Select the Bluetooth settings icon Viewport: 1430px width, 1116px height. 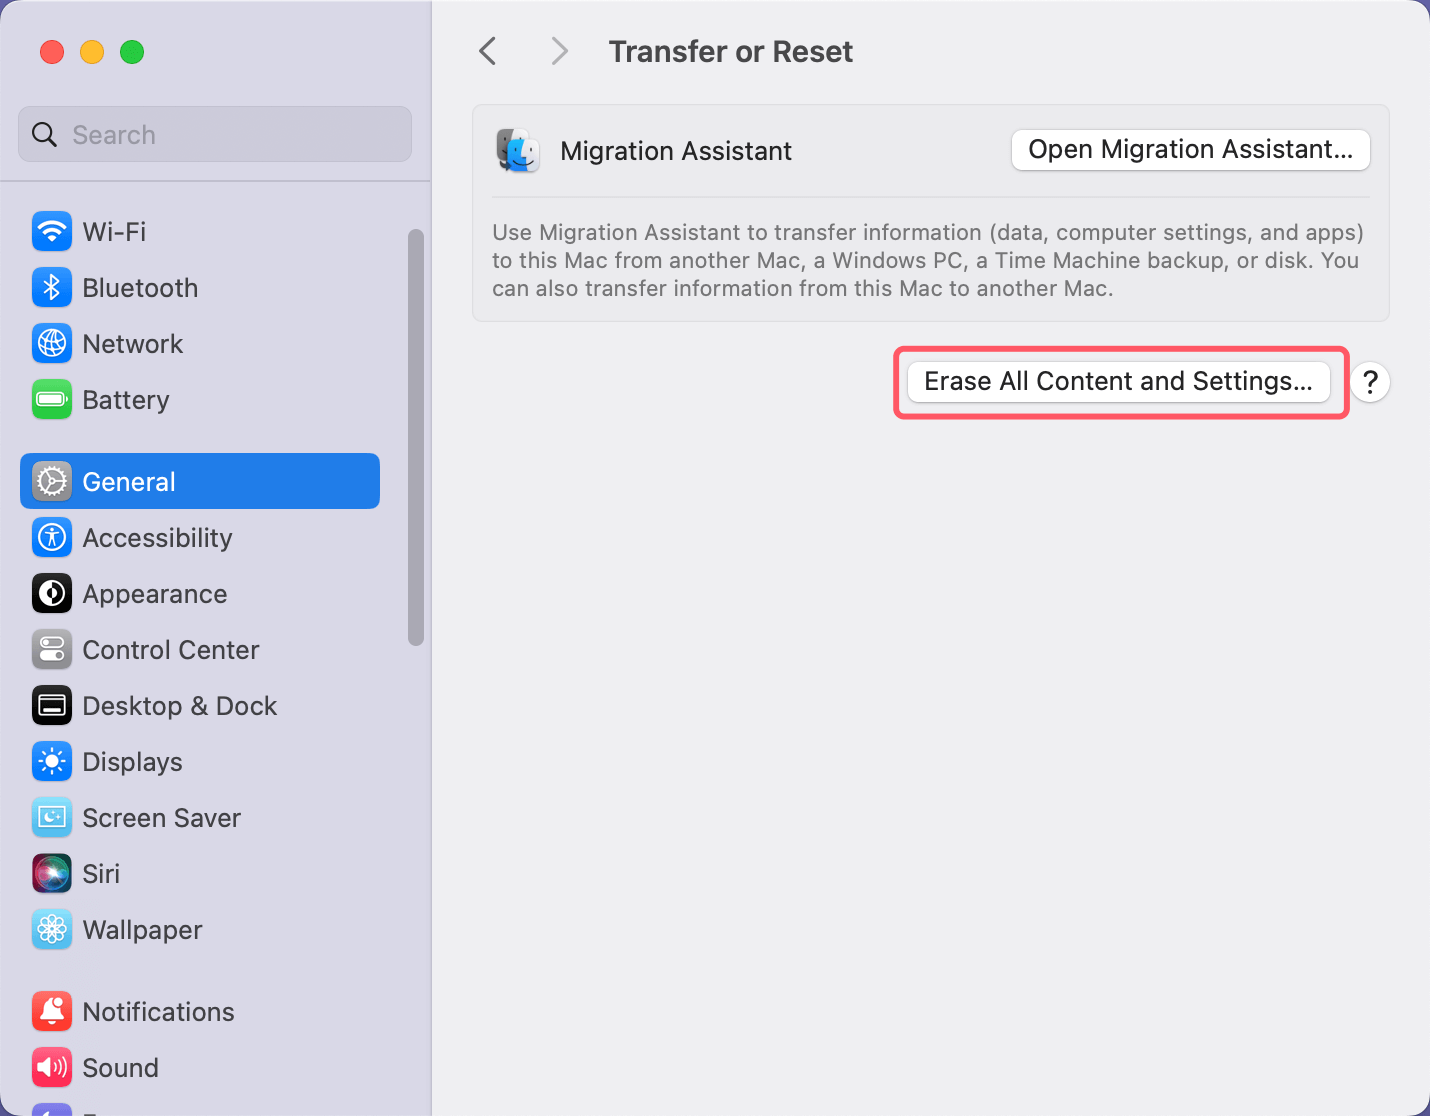[x=51, y=287]
